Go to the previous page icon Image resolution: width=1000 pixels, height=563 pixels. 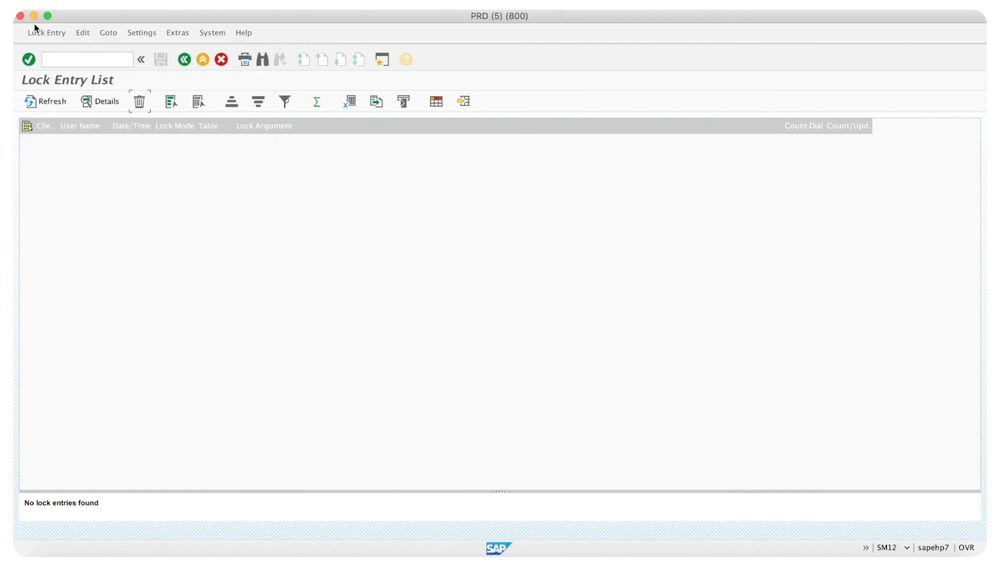tap(322, 59)
